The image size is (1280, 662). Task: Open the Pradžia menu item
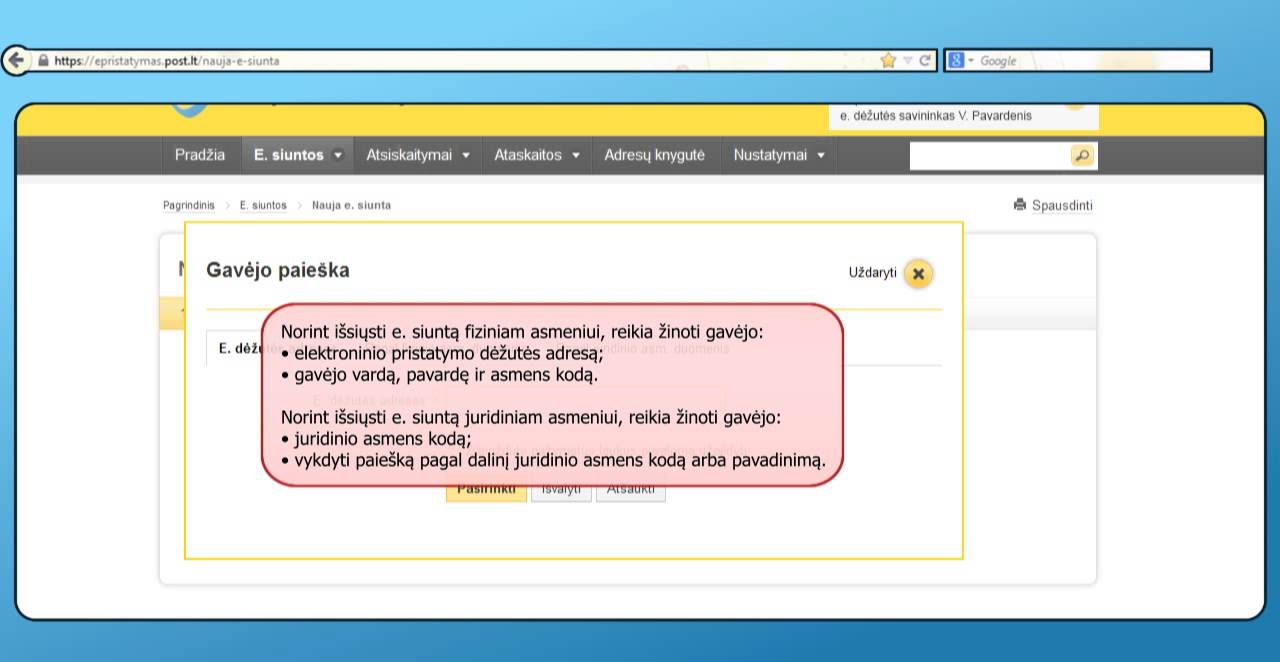coord(200,155)
